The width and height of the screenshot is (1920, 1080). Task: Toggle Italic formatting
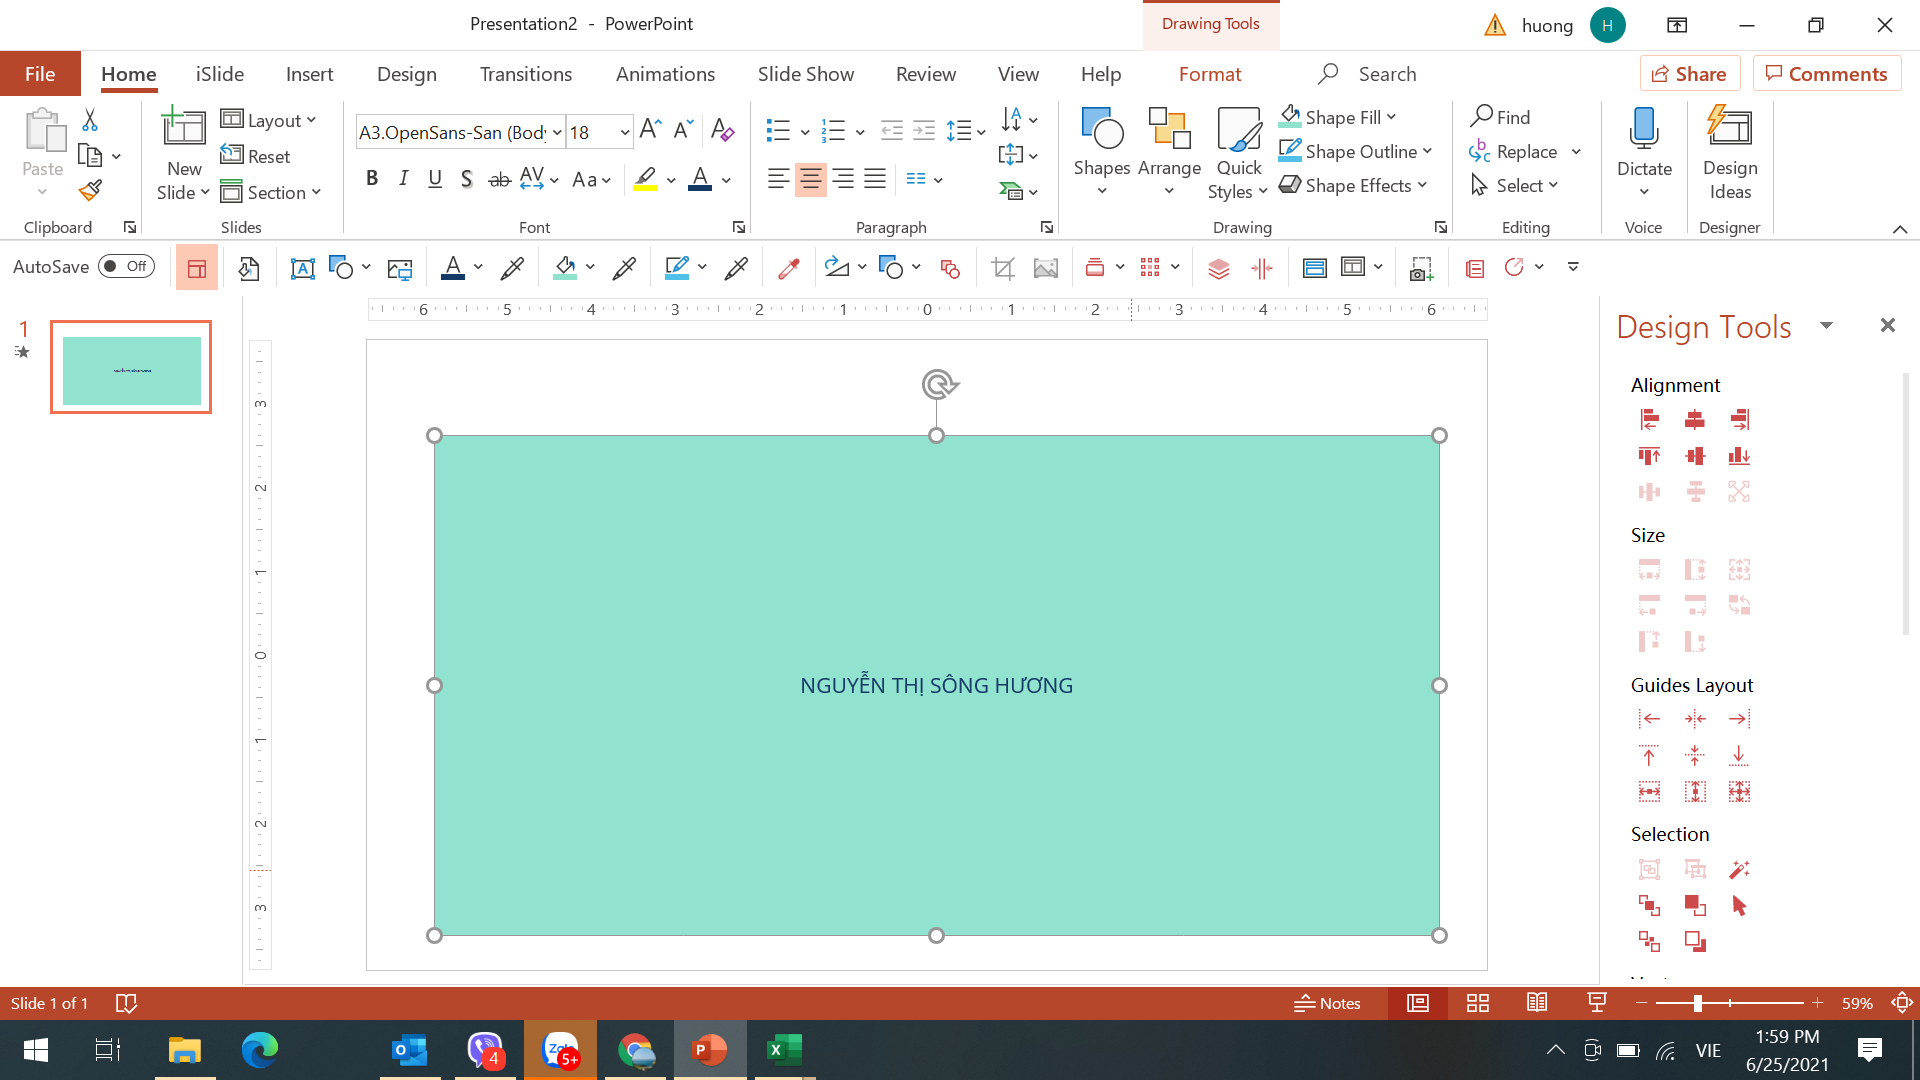click(x=403, y=179)
